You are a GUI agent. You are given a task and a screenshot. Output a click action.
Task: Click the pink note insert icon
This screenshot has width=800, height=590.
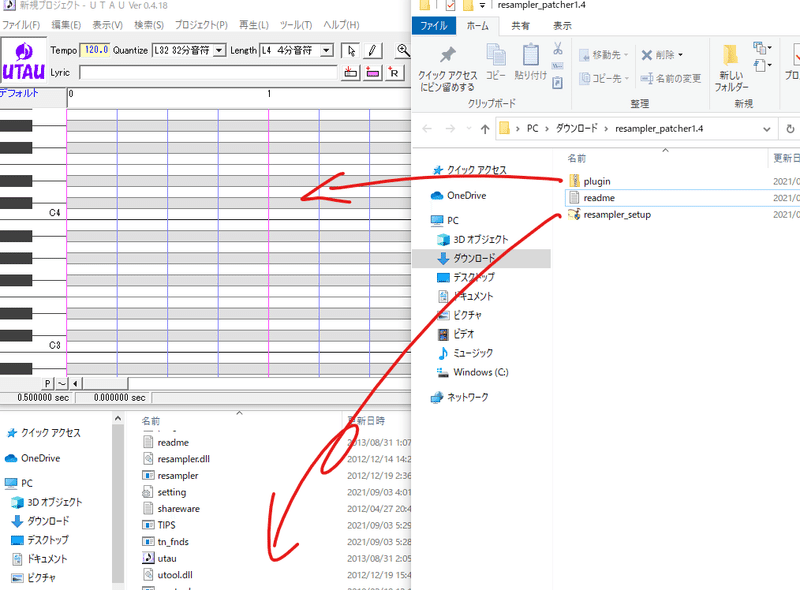tap(372, 72)
